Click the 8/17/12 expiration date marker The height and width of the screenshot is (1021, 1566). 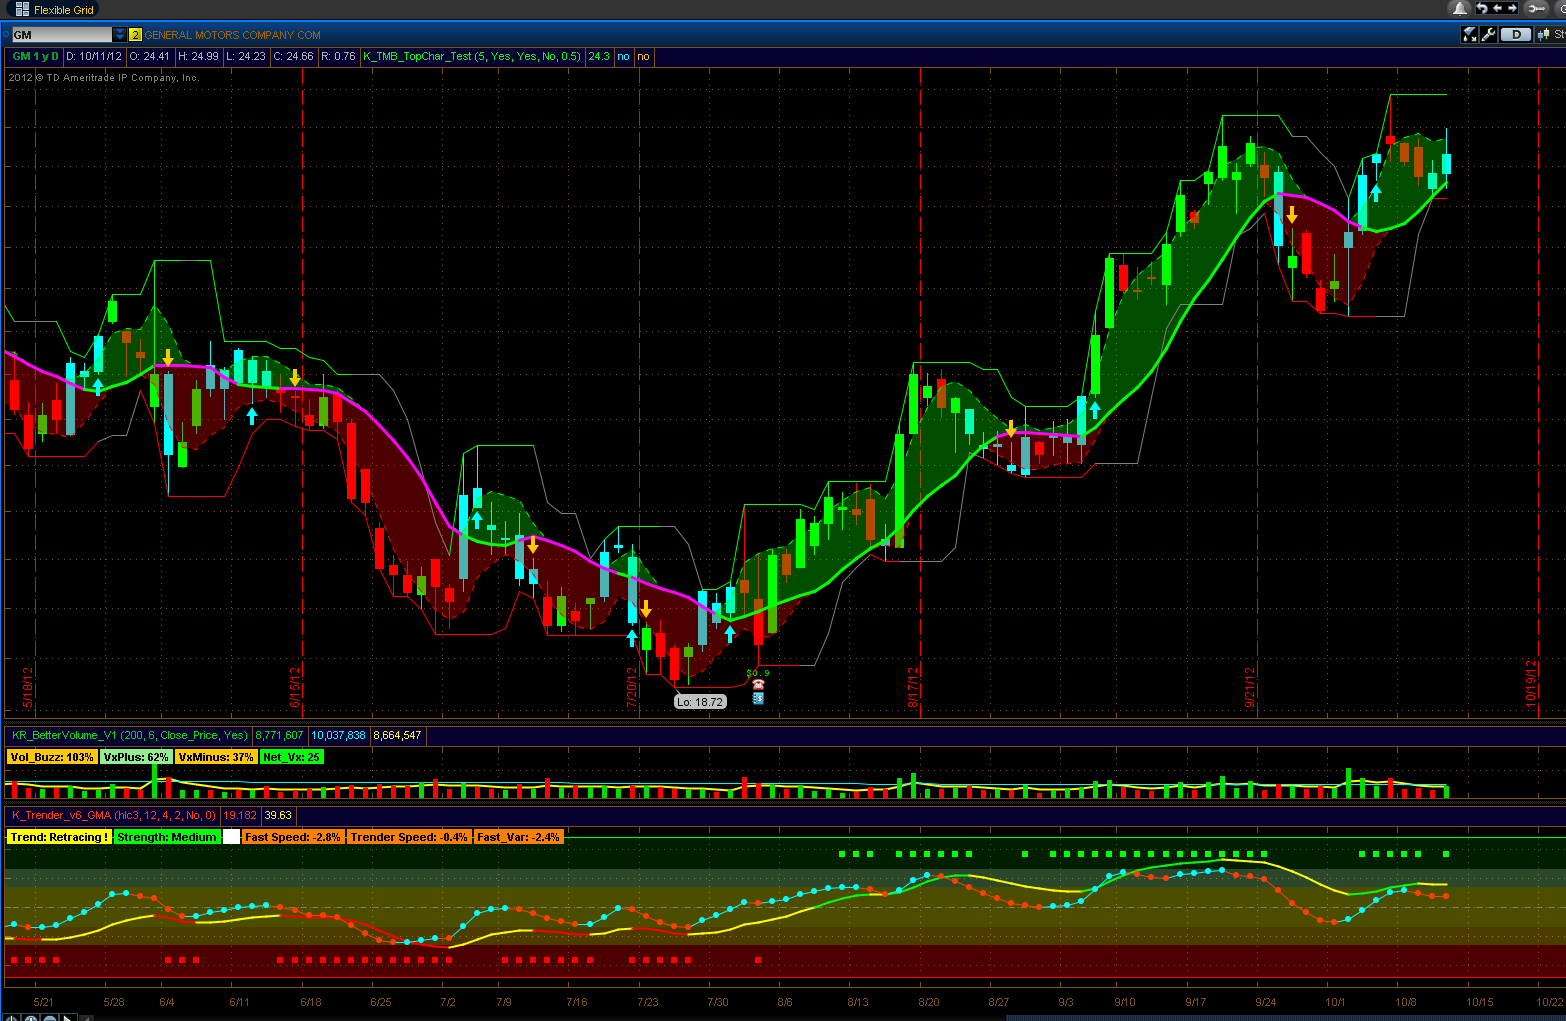point(913,688)
